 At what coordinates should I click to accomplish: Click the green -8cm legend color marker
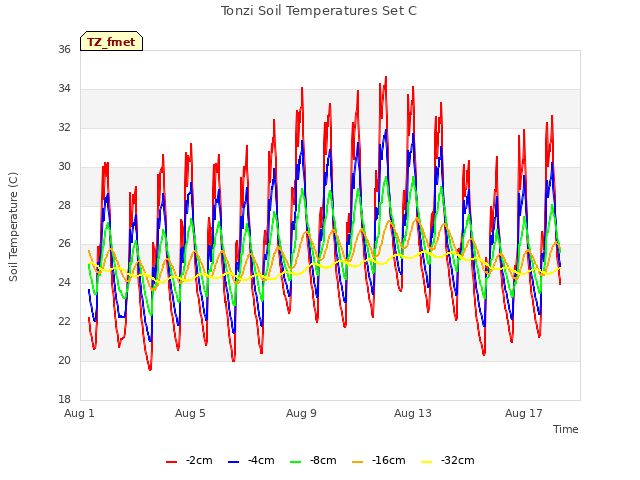click(x=296, y=462)
